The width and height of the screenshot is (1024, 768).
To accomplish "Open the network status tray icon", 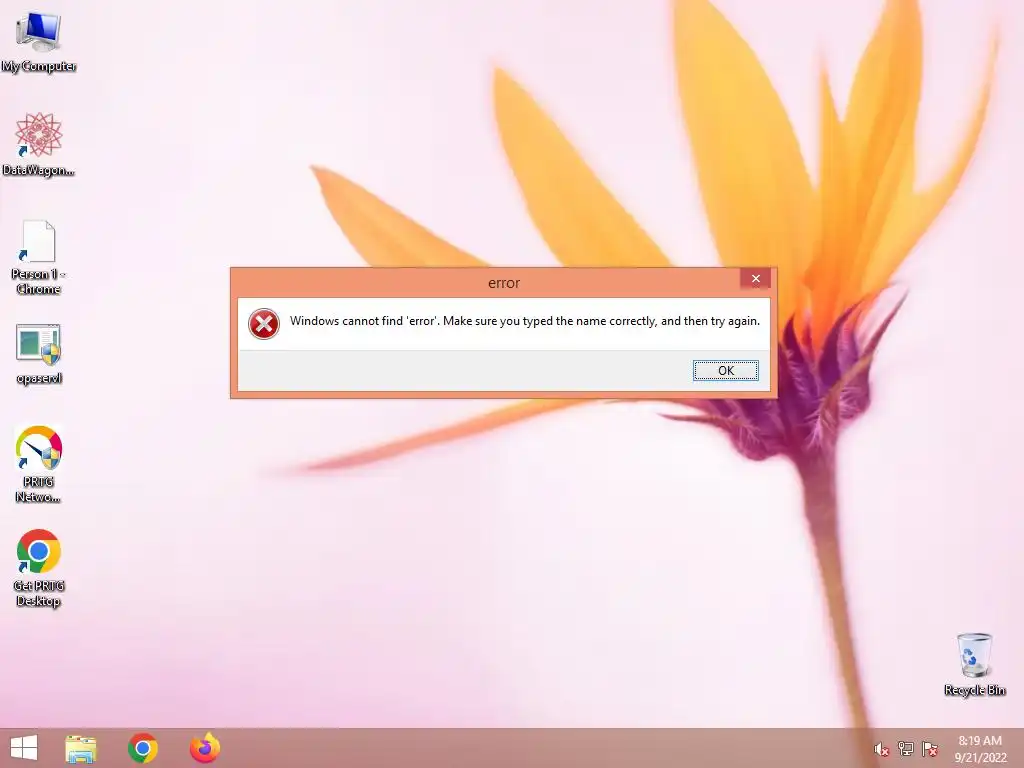I will [x=906, y=749].
